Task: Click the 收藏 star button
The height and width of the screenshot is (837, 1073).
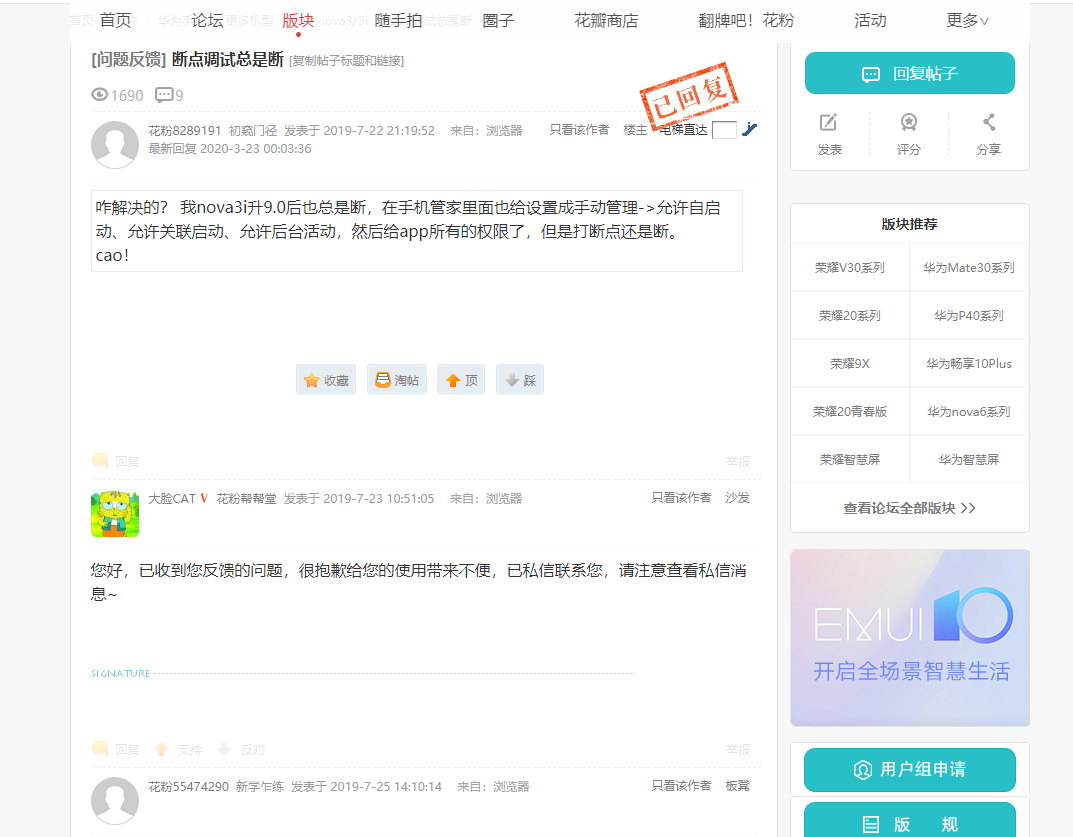Action: point(326,380)
